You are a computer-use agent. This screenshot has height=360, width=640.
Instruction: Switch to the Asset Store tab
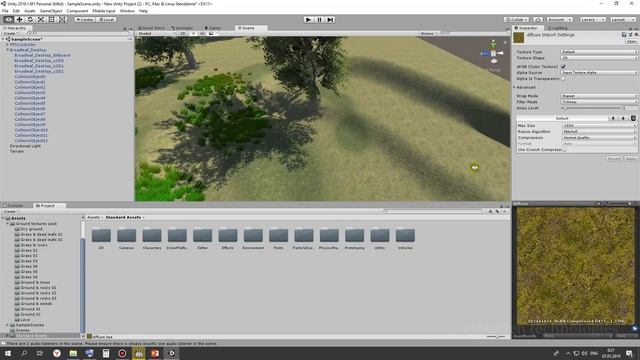(x=151, y=28)
